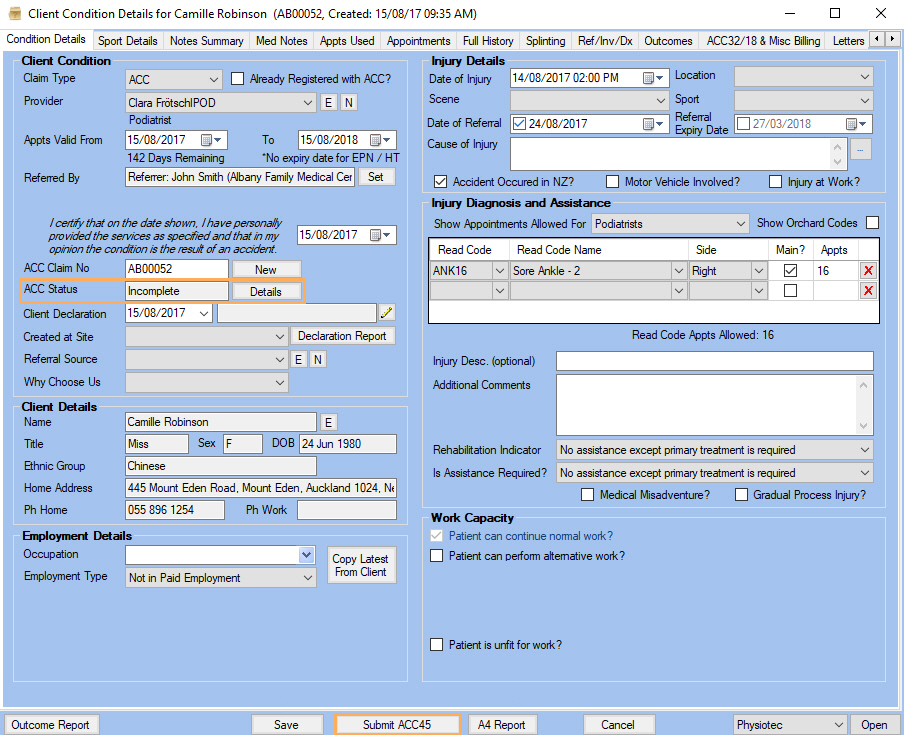Screen dimensions: 904x735
Task: Enable Already Registered with ACC checkbox
Action: 238,79
